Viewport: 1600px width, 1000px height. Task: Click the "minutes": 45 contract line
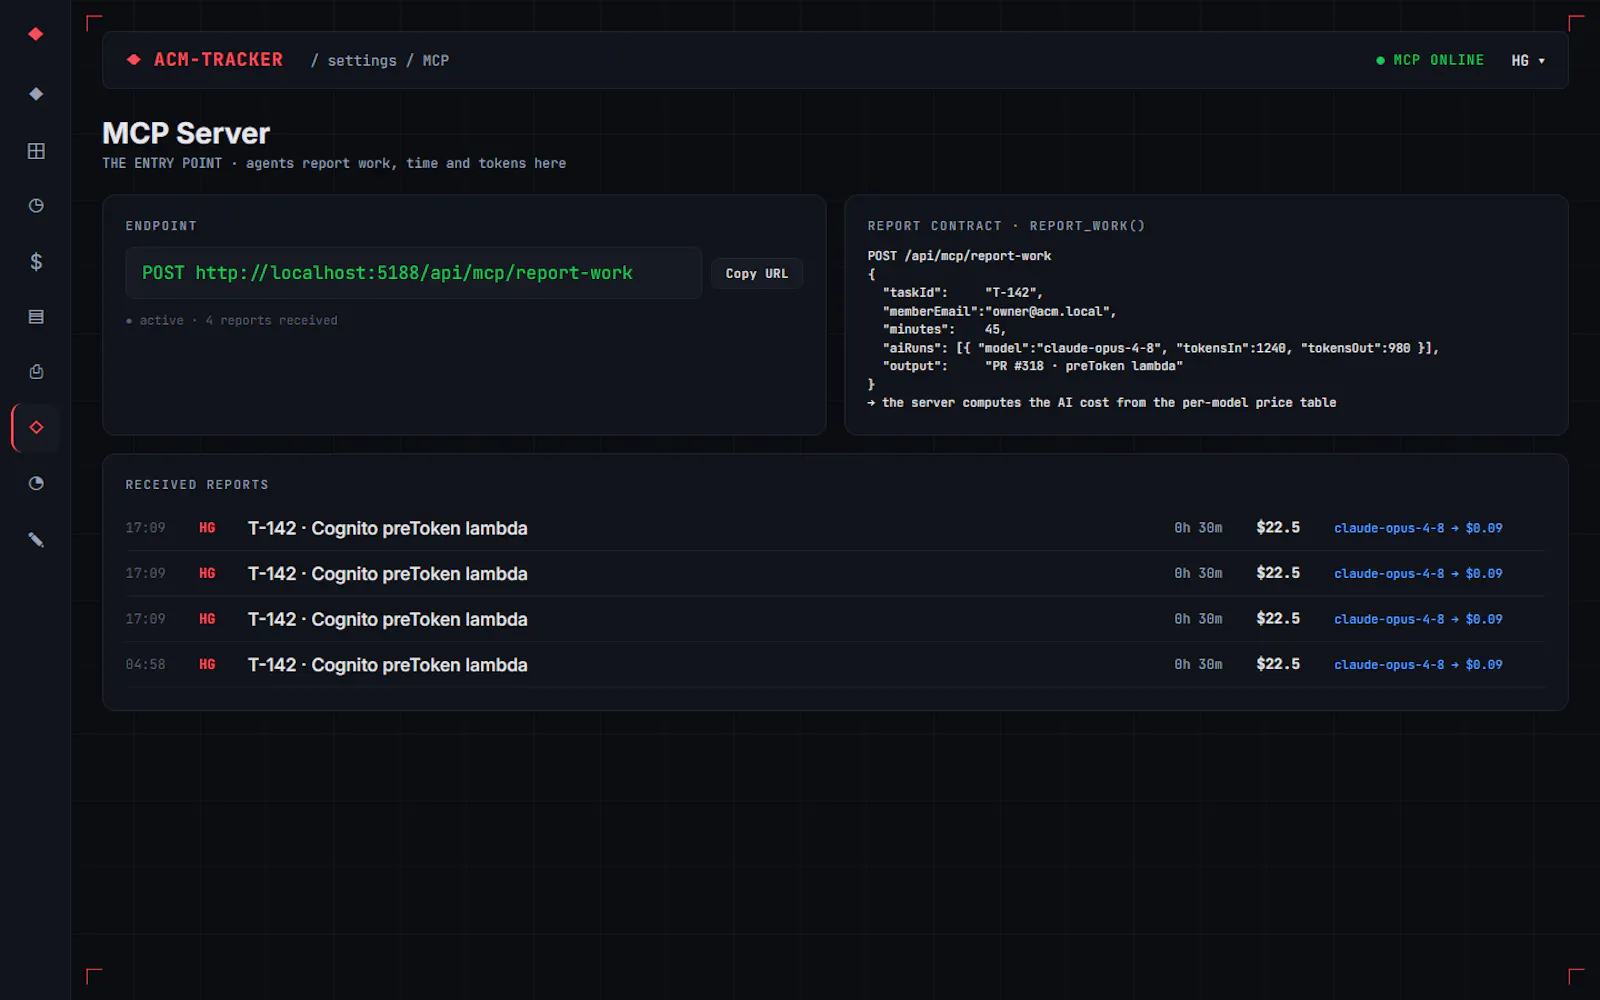click(944, 330)
